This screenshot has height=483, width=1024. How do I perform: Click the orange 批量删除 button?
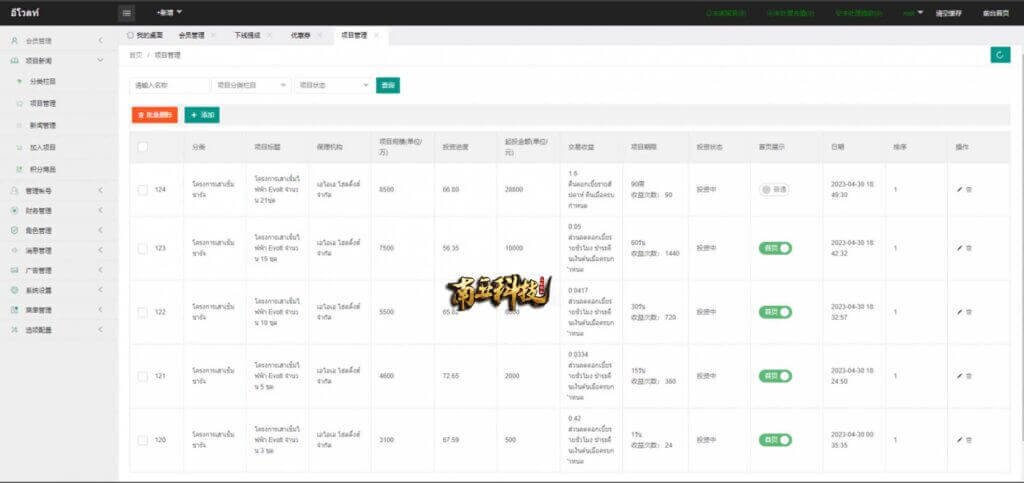(154, 116)
